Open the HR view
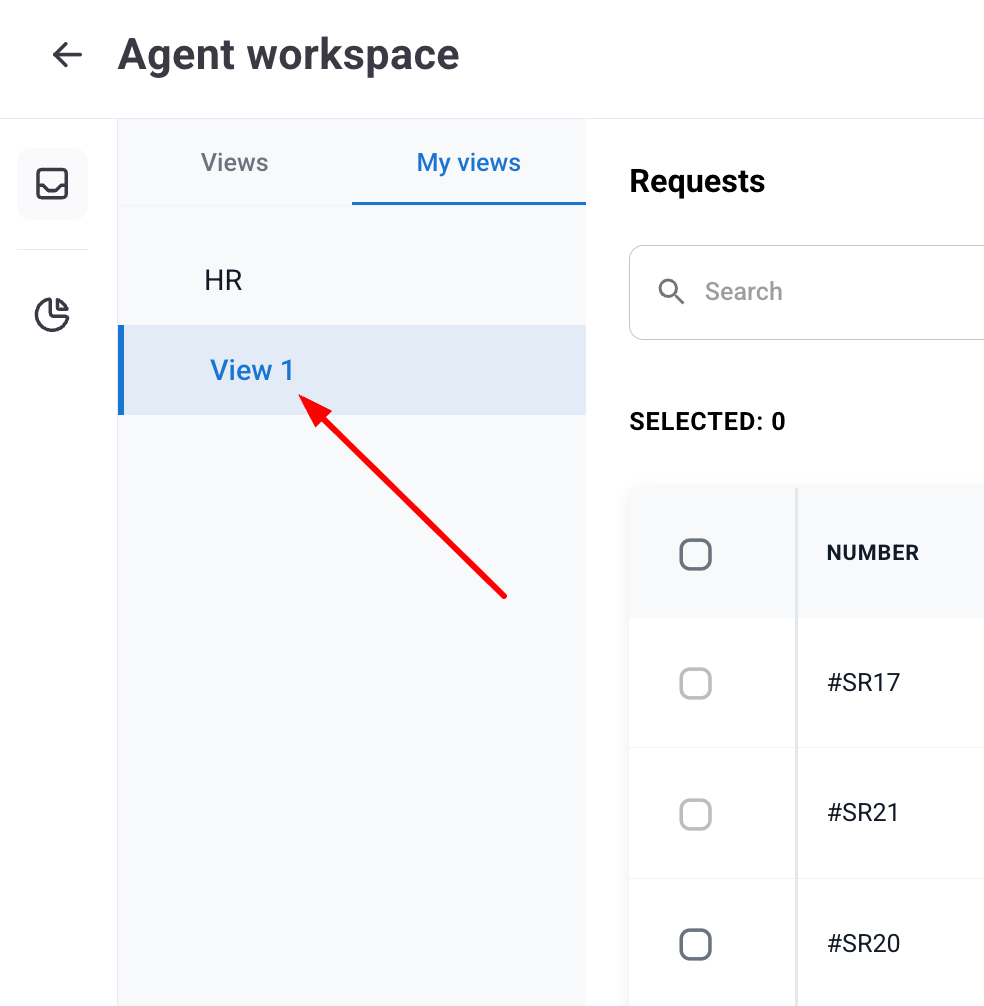 [224, 280]
